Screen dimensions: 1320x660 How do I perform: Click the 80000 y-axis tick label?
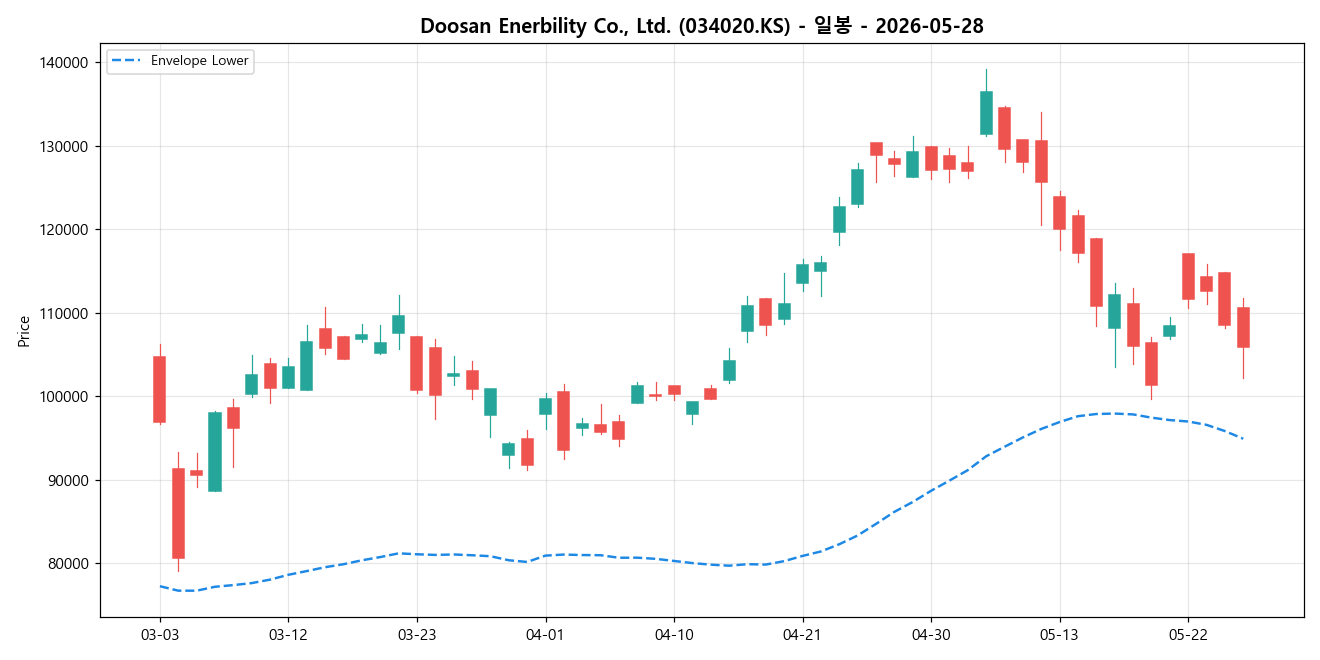point(67,564)
